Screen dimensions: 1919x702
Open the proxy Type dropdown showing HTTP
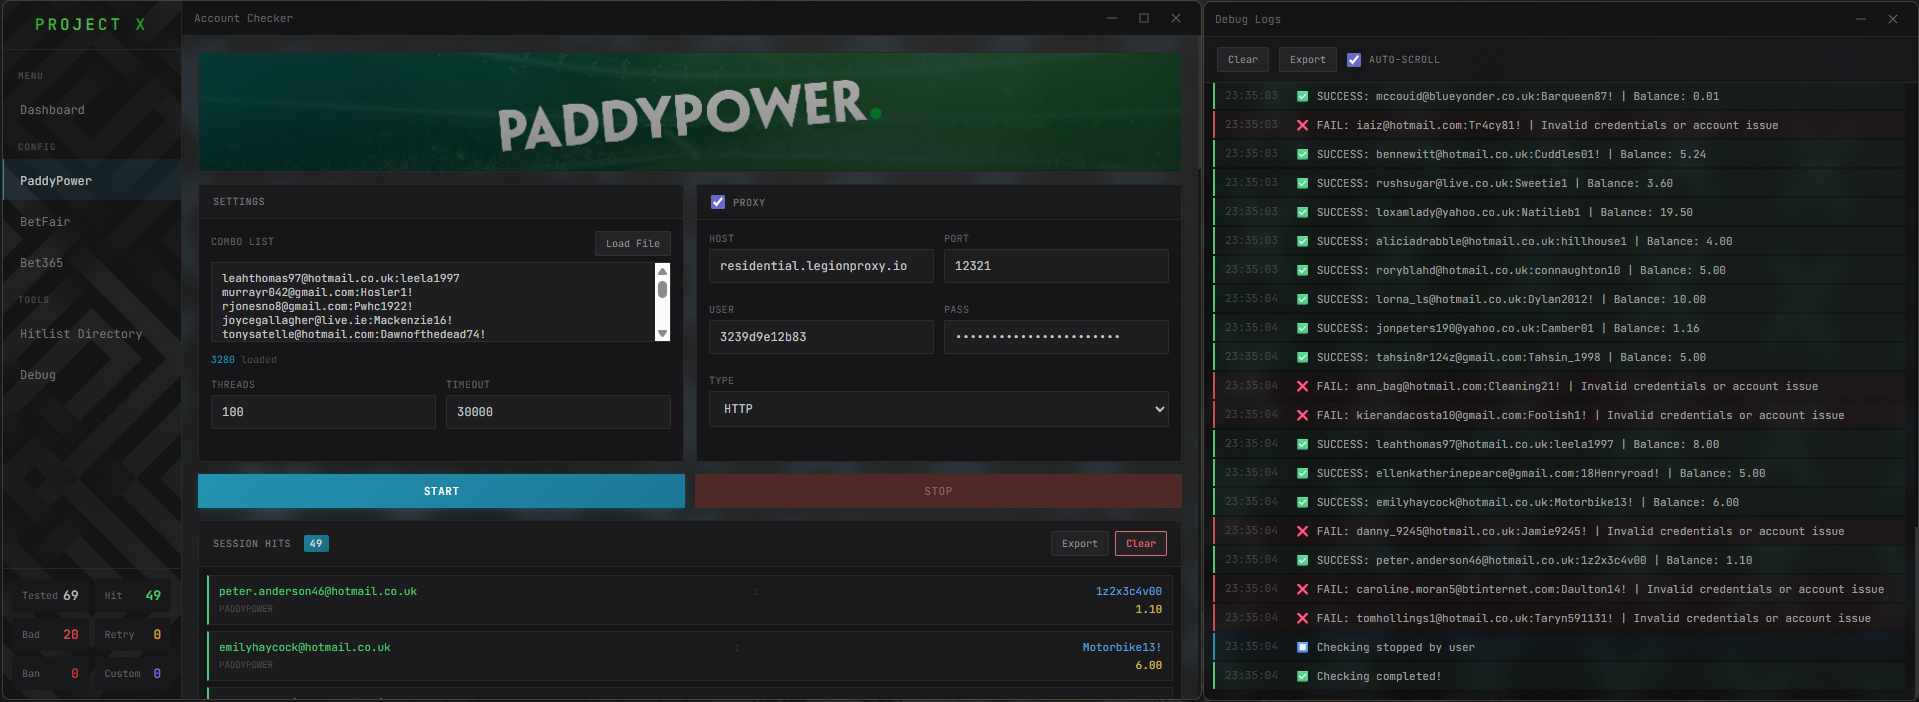[939, 409]
